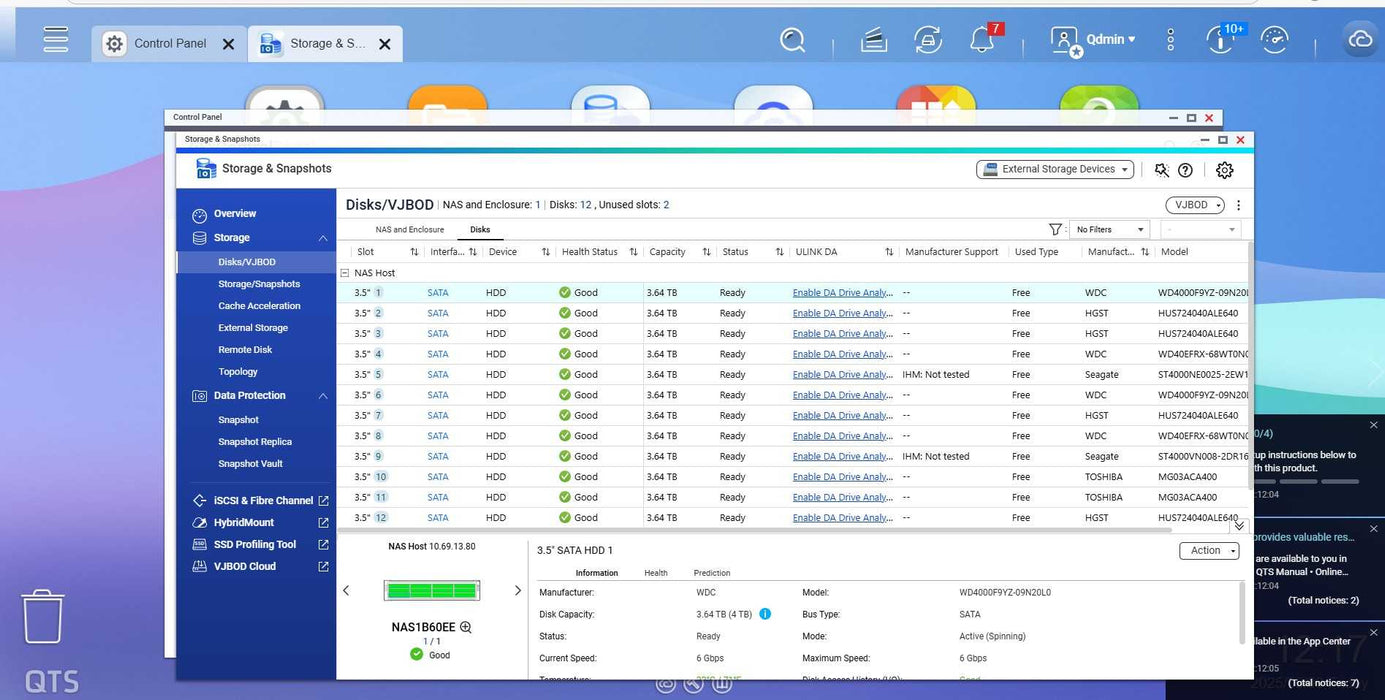Switch to the Disks tab
This screenshot has width=1385, height=700.
[x=480, y=230]
